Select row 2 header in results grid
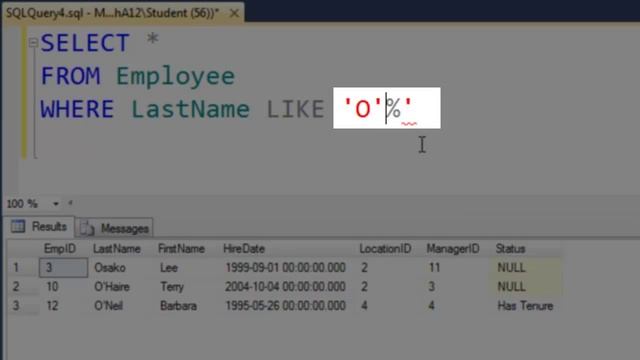This screenshot has height=360, width=640. tap(23, 287)
